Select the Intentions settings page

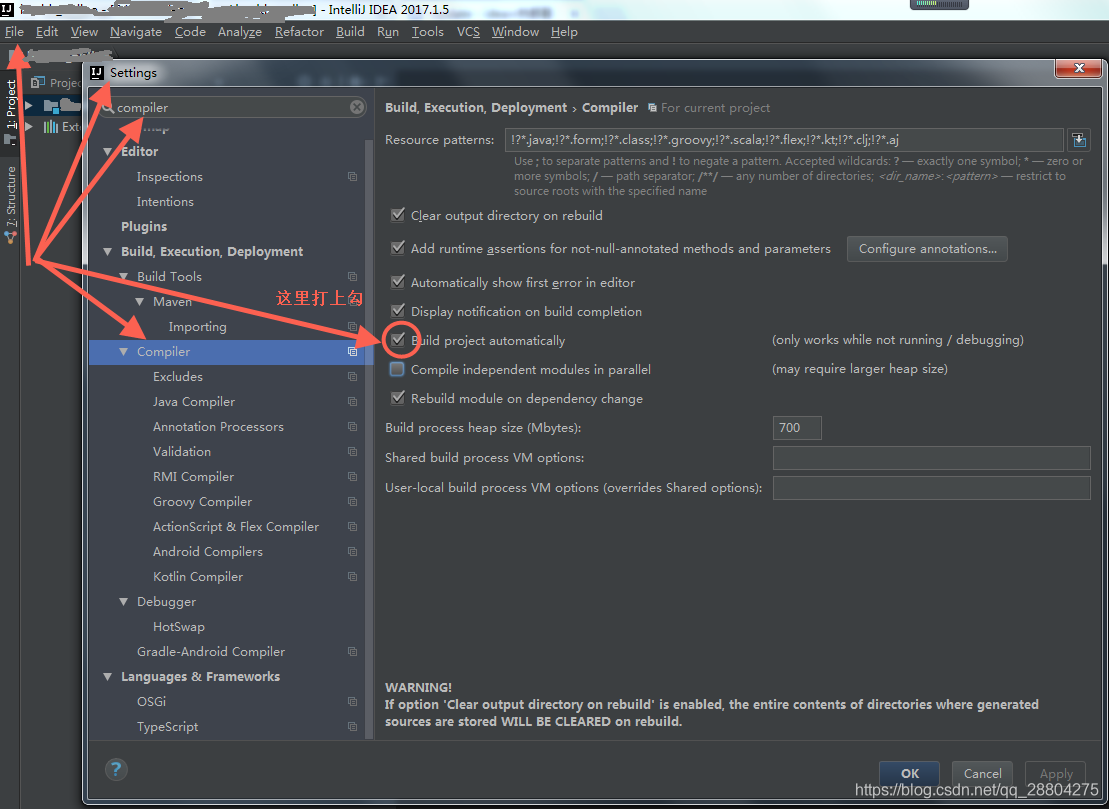(165, 202)
